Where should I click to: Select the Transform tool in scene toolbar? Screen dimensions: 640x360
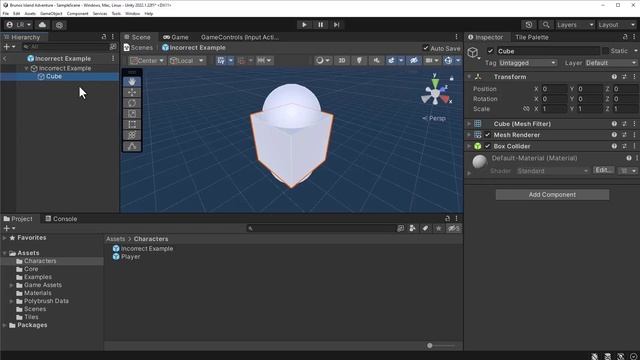tap(132, 135)
